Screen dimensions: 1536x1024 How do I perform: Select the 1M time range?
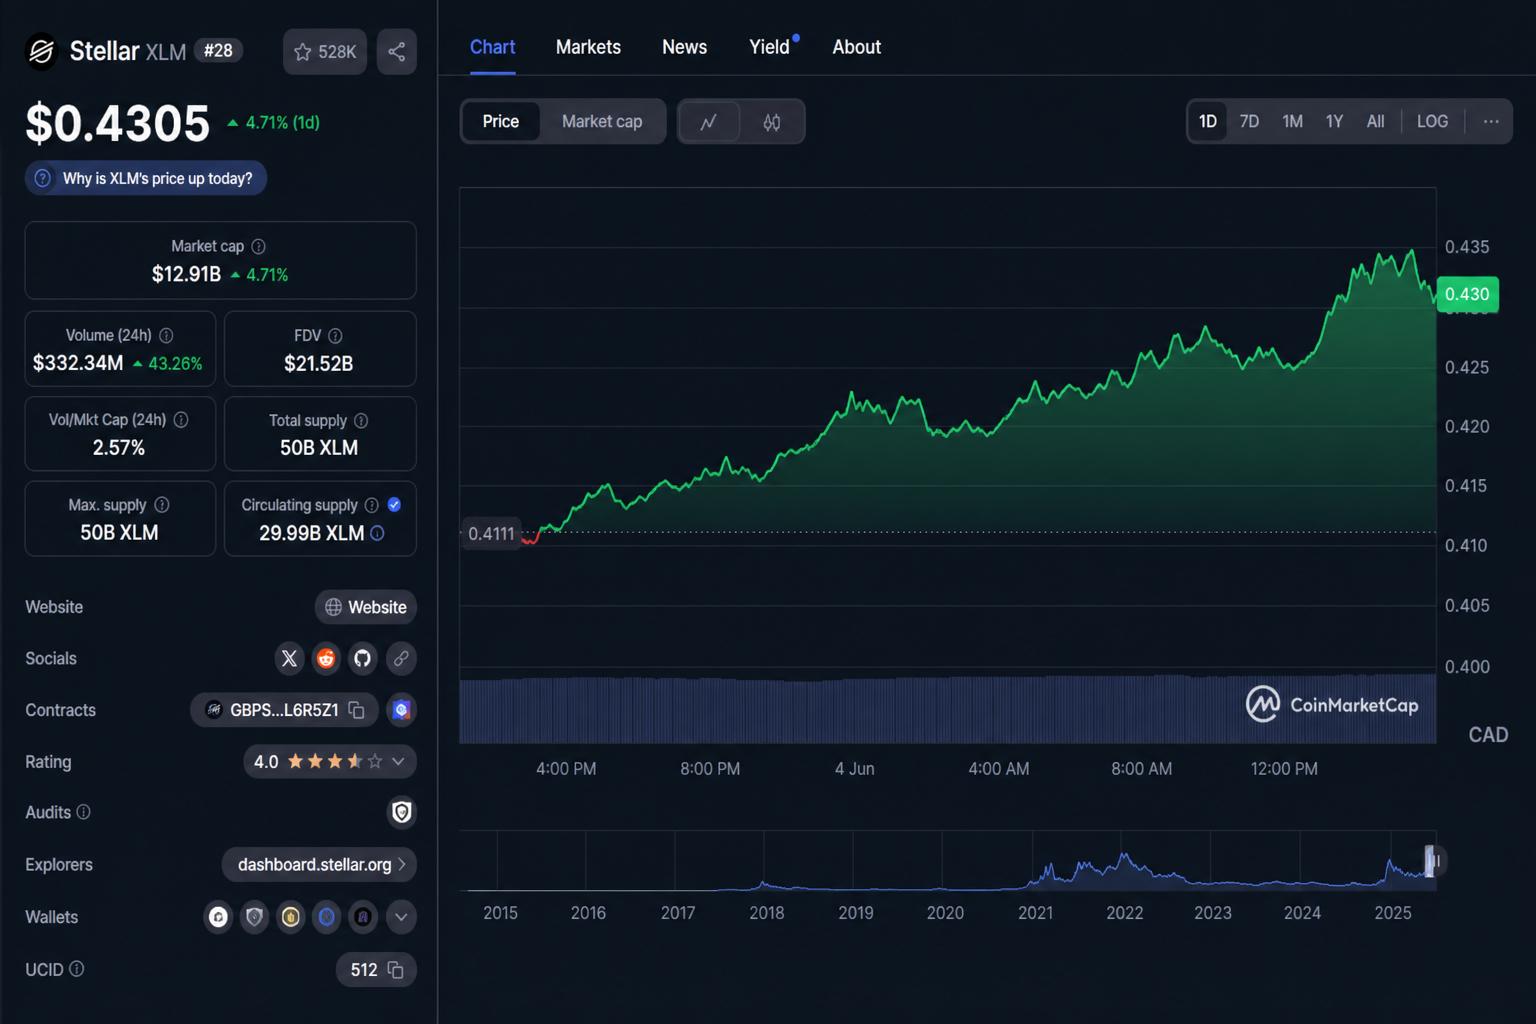click(1292, 121)
